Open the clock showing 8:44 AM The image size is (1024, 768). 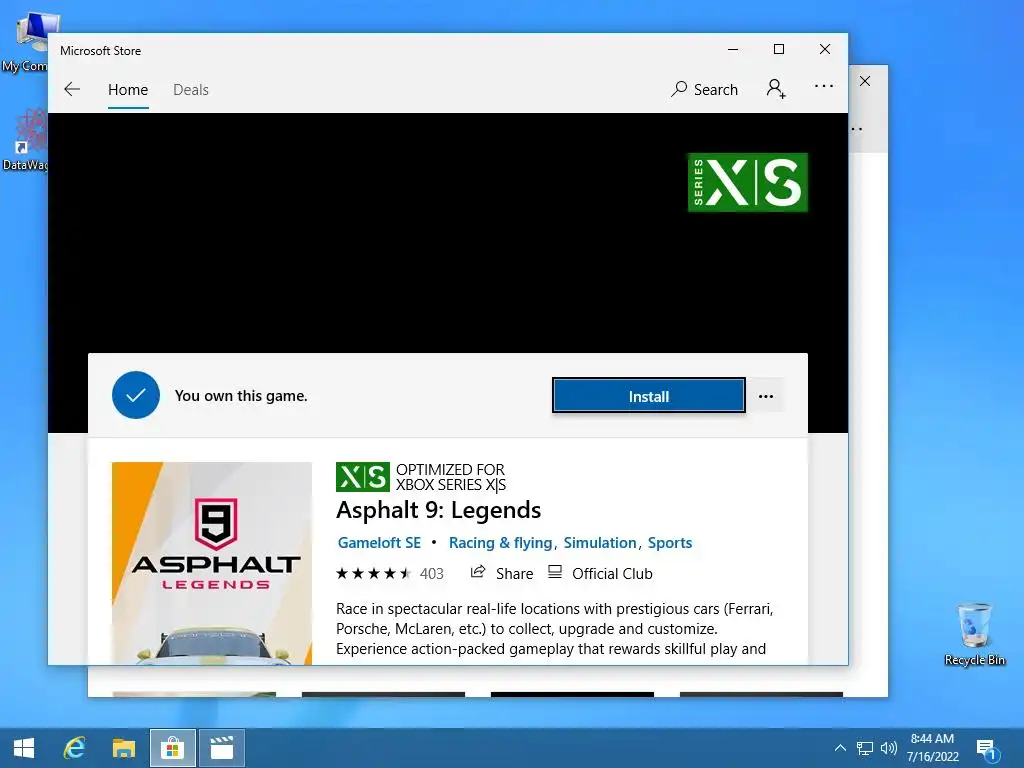point(932,748)
